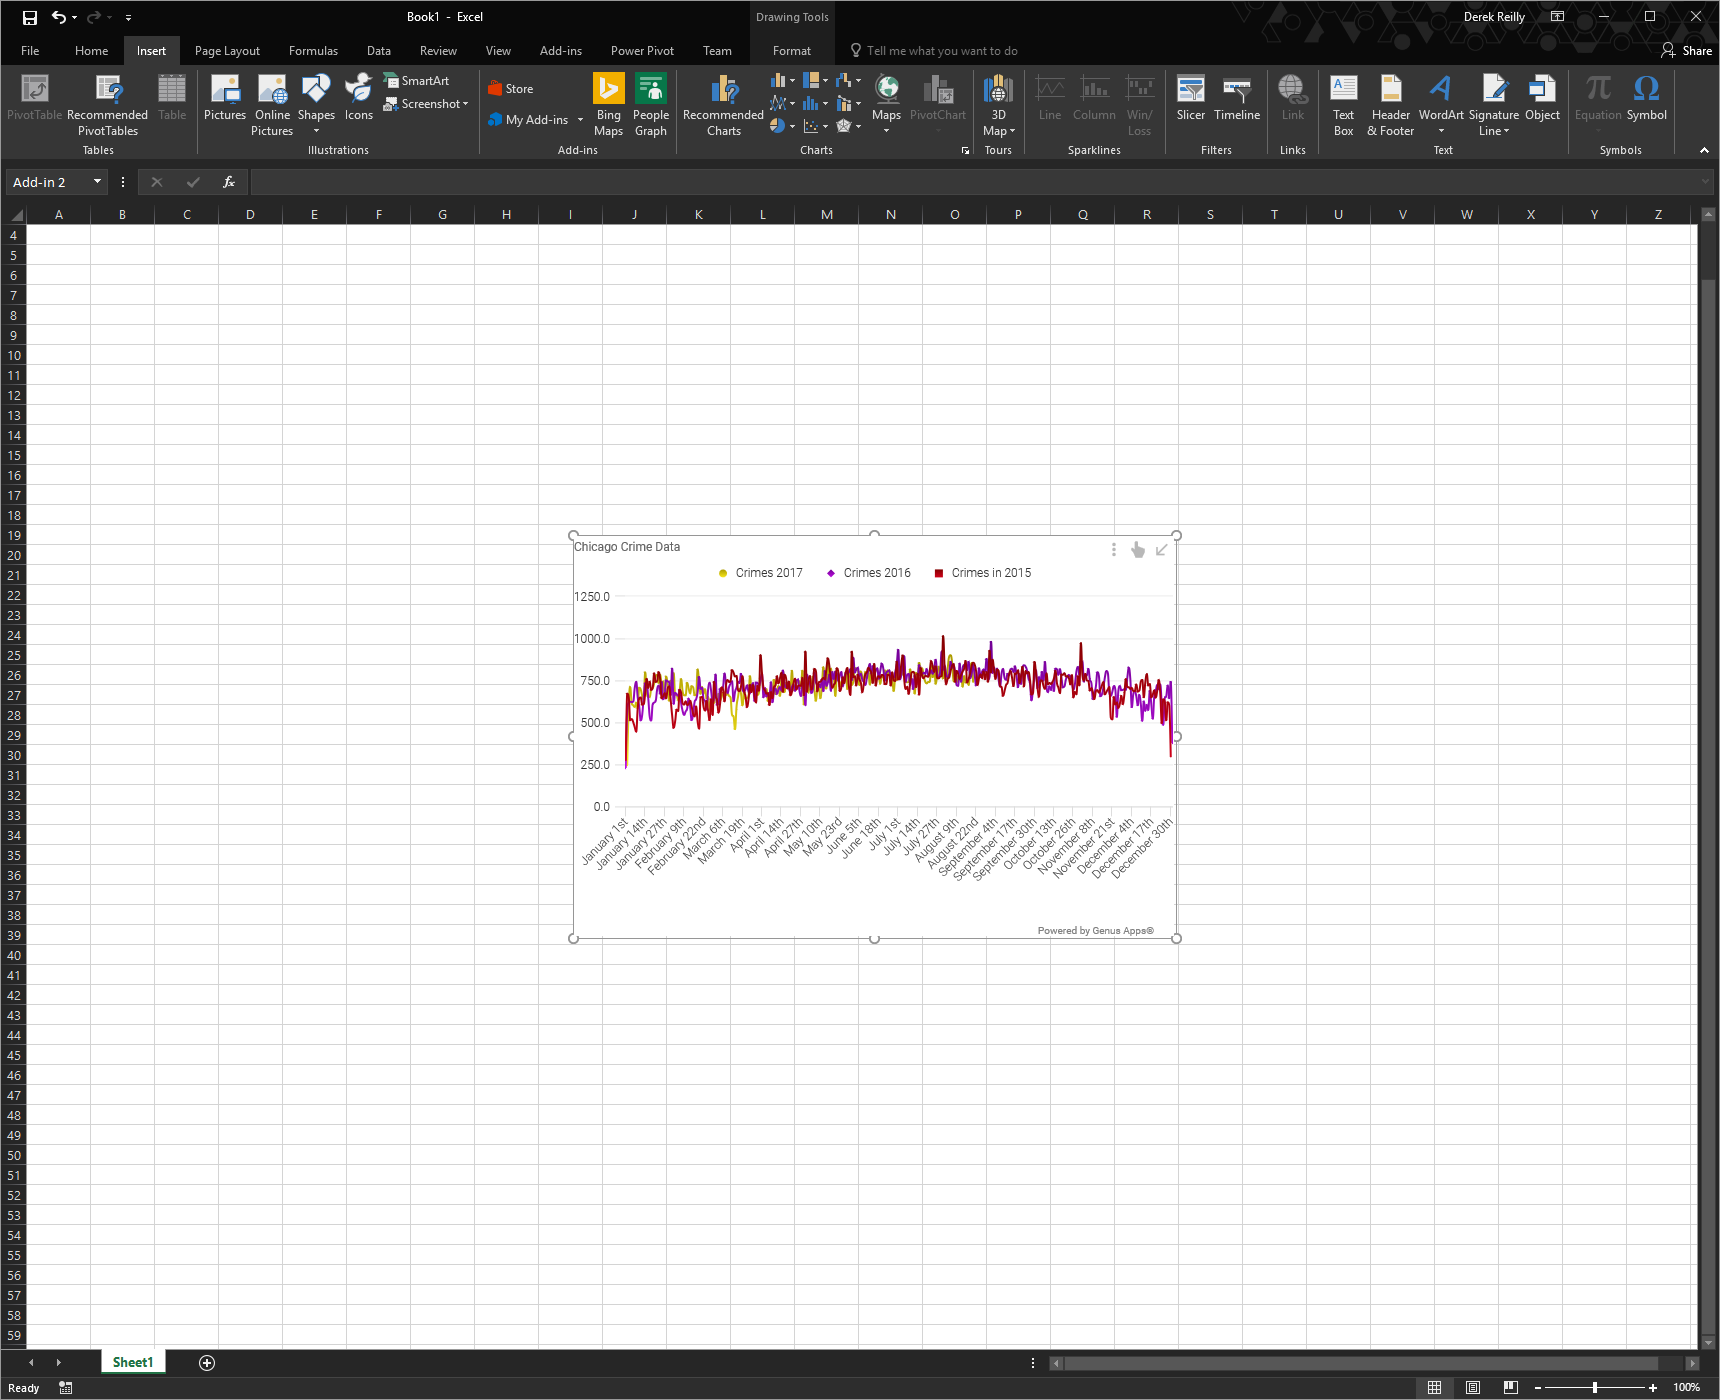Switch to the Formulas tab
Viewport: 1720px width, 1400px height.
(313, 51)
